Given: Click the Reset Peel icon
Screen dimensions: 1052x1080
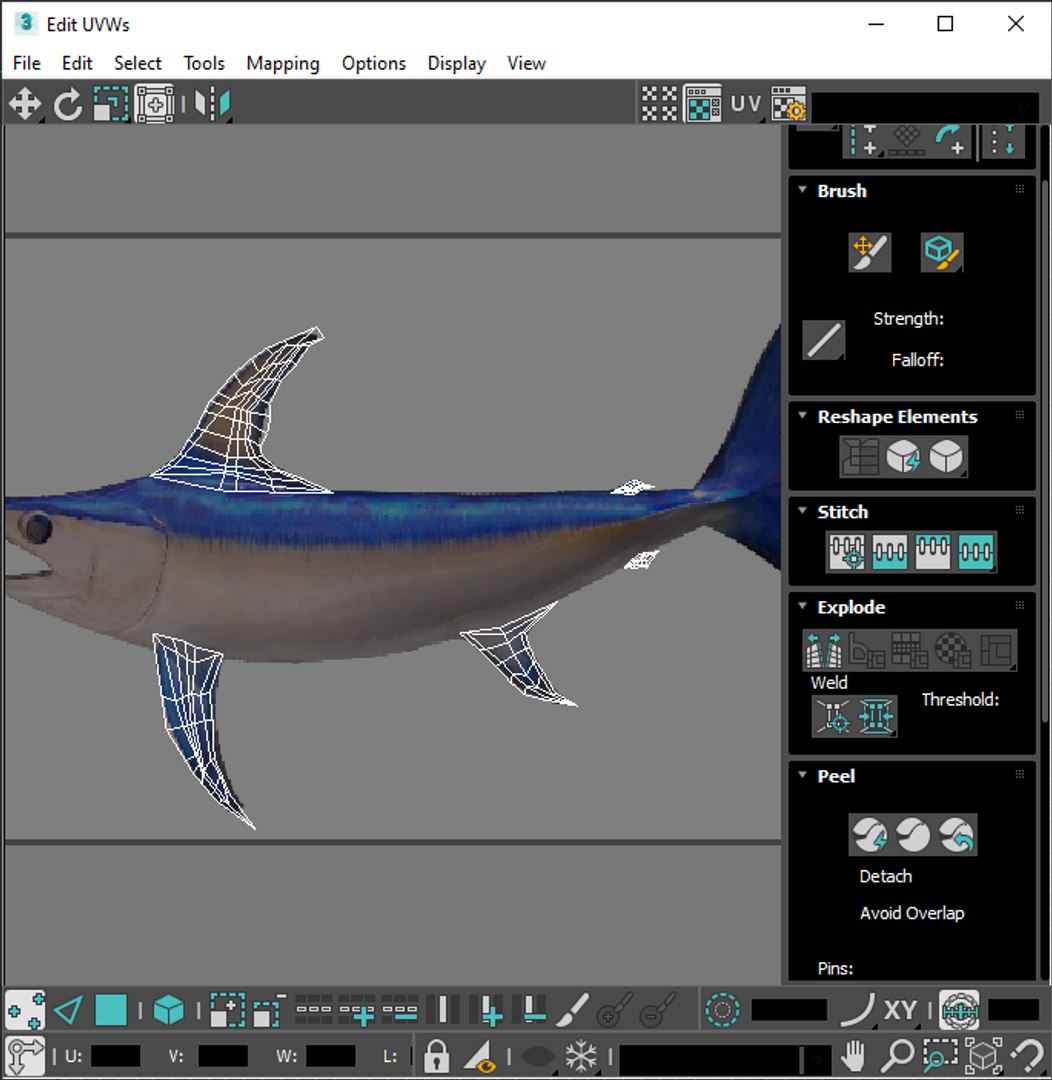Looking at the screenshot, I should pyautogui.click(x=956, y=835).
